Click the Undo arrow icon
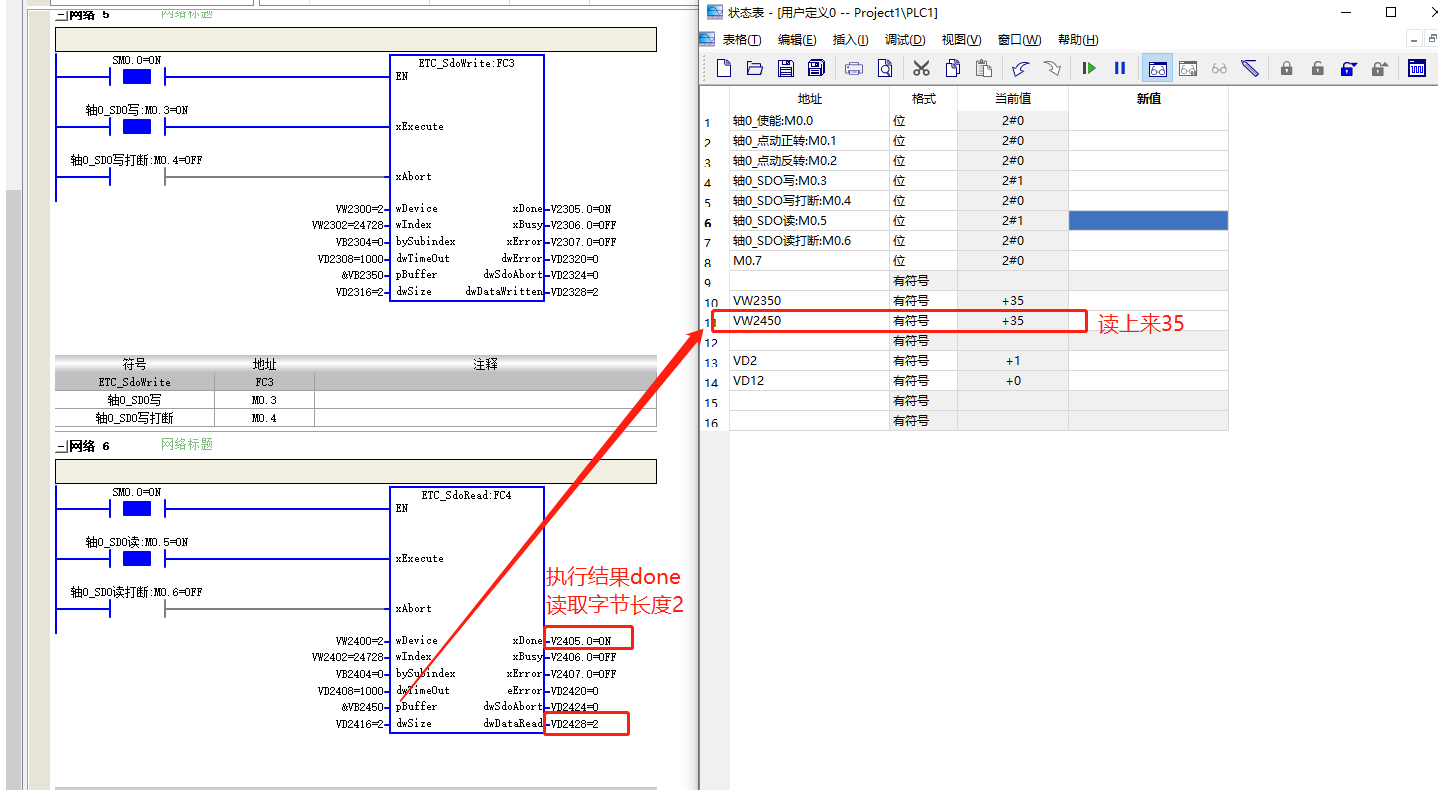Viewport: 1438px width, 790px height. (1020, 68)
